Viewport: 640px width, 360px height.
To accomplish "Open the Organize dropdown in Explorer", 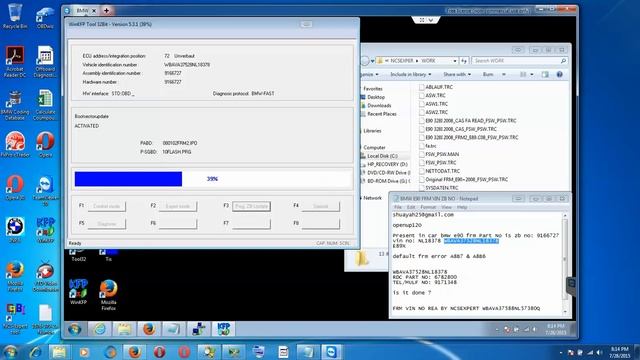I will coord(369,74).
